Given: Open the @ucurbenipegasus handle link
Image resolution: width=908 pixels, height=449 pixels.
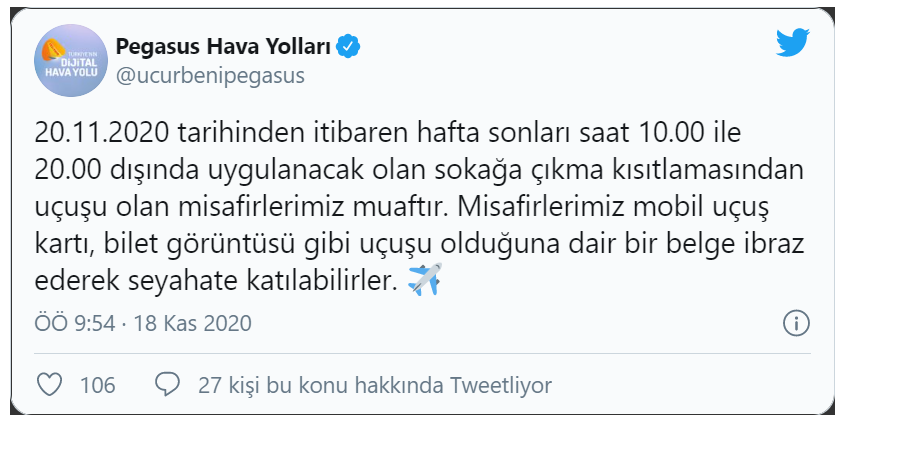Looking at the screenshot, I should click(210, 76).
